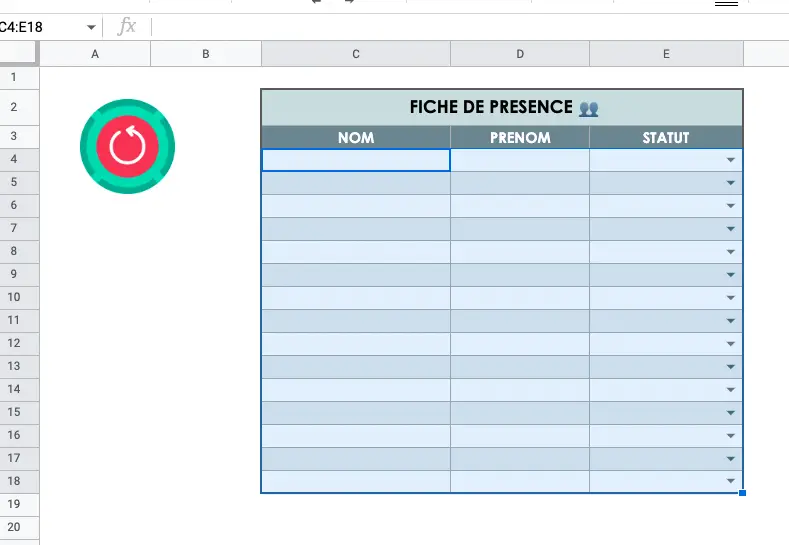Click the red reset circular arrow button
The width and height of the screenshot is (789, 545).
[127, 146]
